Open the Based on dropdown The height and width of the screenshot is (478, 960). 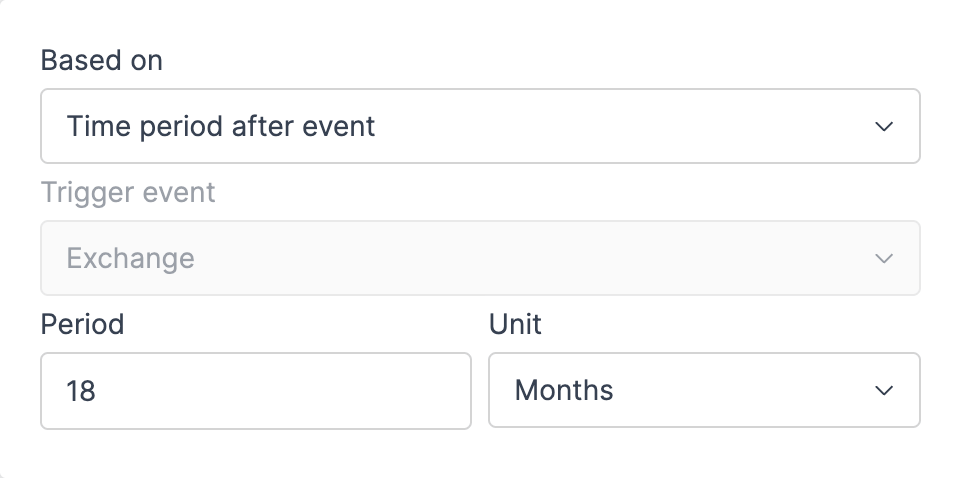coord(479,126)
